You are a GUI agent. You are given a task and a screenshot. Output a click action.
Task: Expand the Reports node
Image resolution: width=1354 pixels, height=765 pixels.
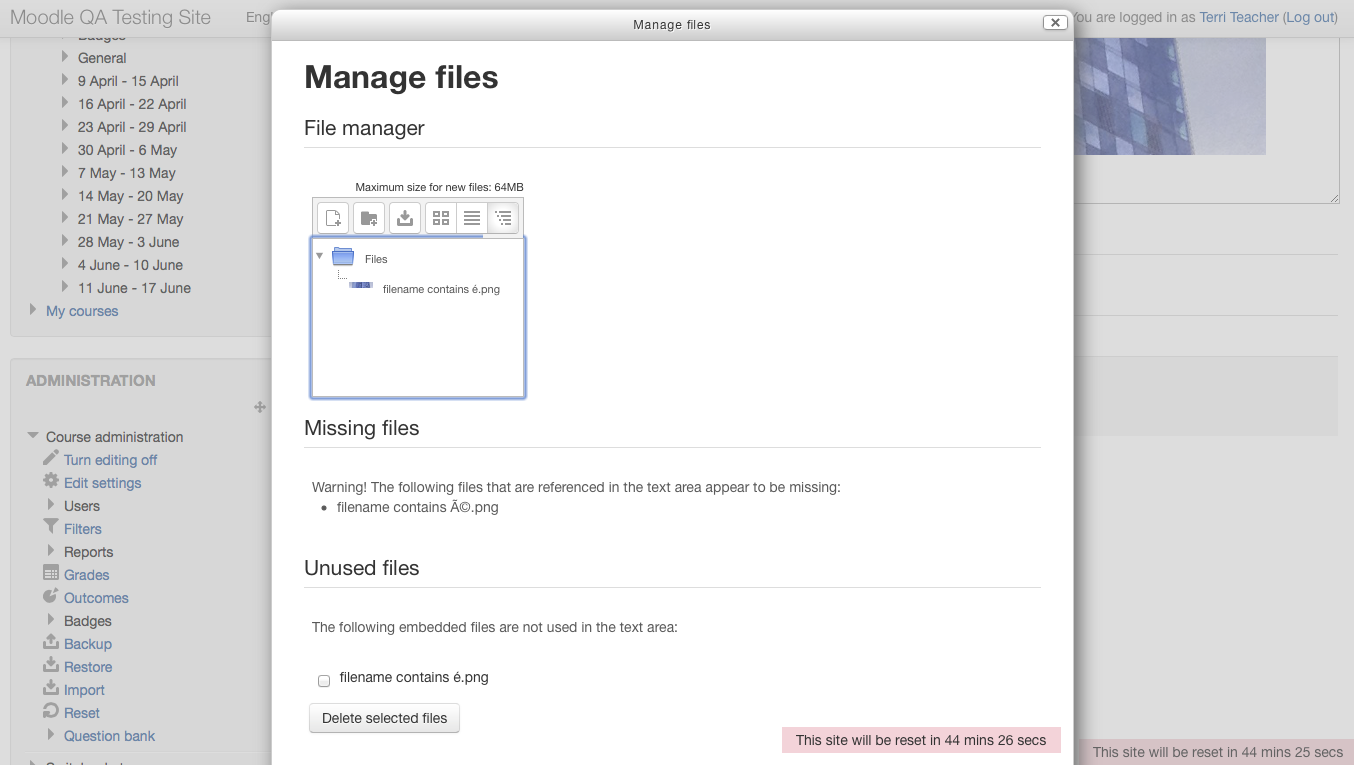tap(51, 551)
